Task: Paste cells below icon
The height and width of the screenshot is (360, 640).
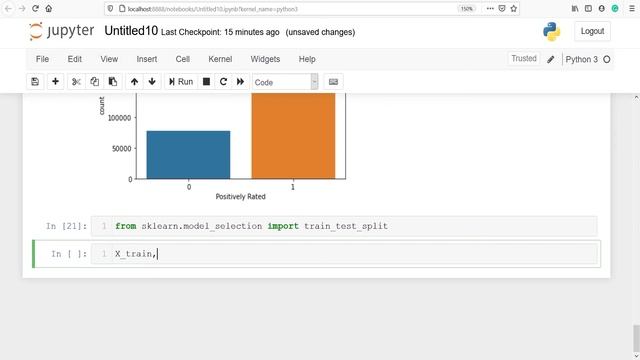Action: click(113, 82)
